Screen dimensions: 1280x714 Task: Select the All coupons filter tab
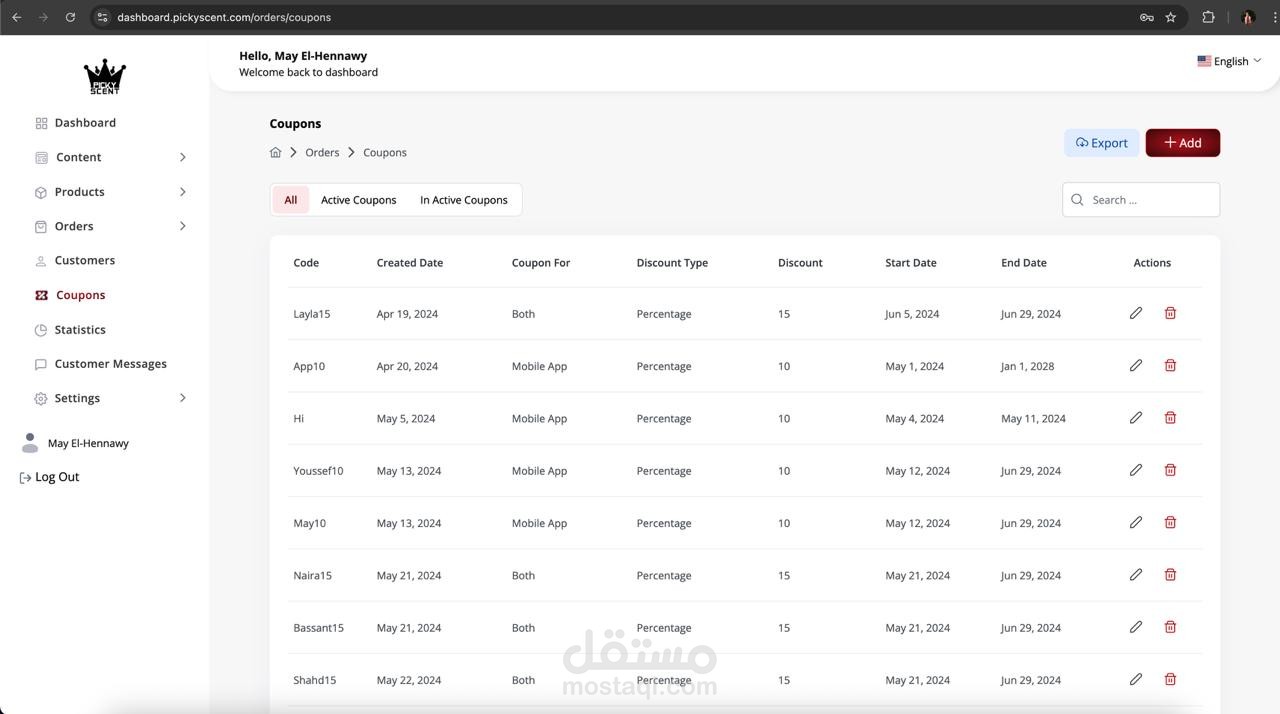[x=291, y=200]
